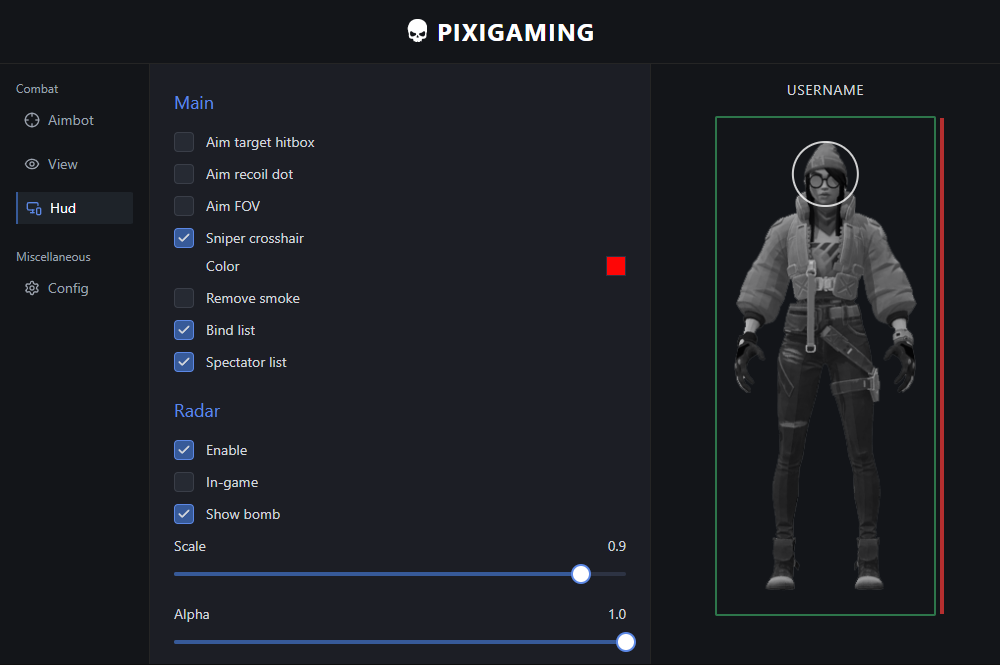Click the Miscellaneous category label
The height and width of the screenshot is (665, 1000).
click(x=54, y=257)
